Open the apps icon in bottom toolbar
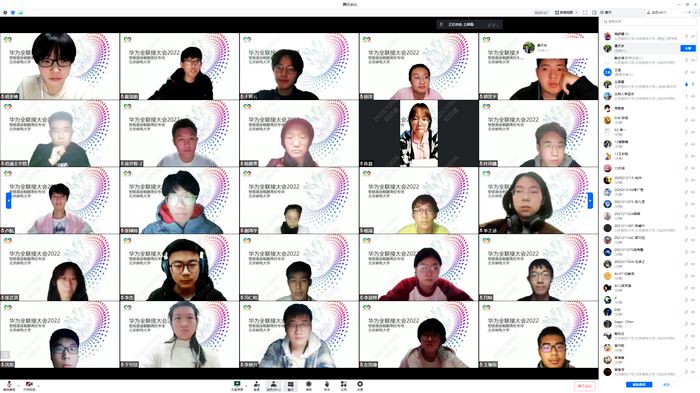The width and height of the screenshot is (700, 393). 343,384
